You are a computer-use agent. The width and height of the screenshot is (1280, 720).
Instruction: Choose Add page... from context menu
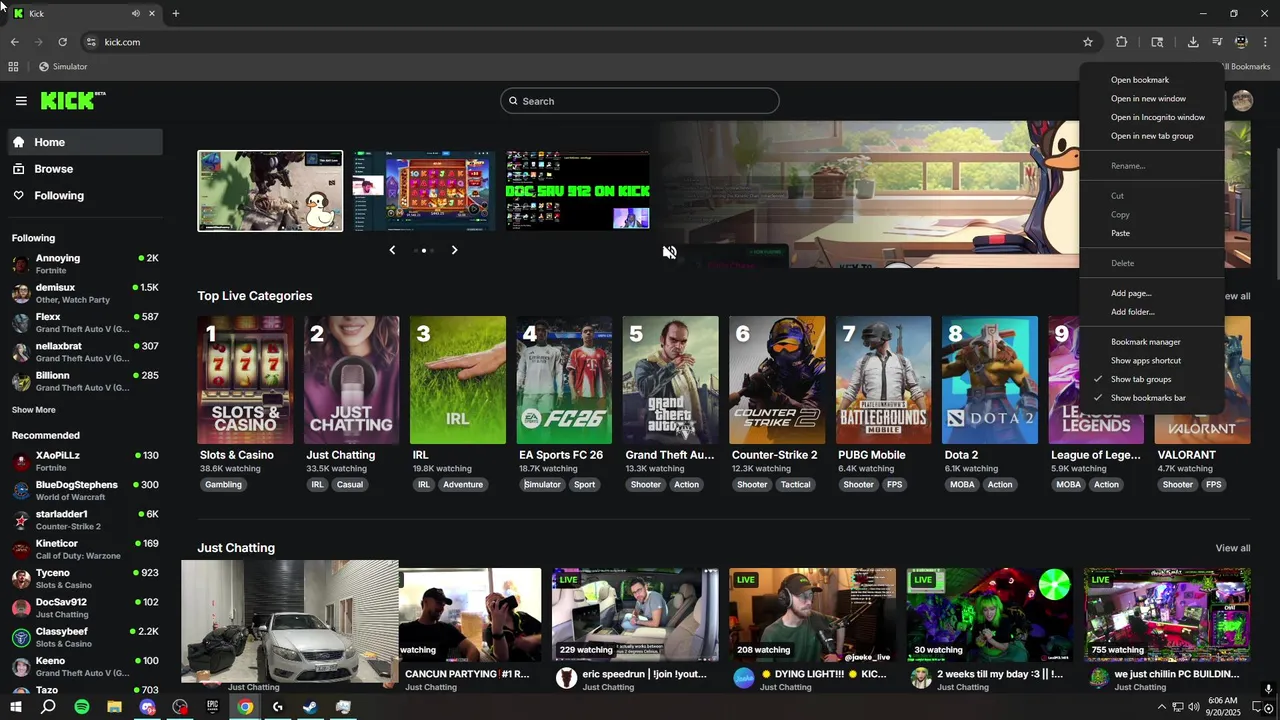1152,293
